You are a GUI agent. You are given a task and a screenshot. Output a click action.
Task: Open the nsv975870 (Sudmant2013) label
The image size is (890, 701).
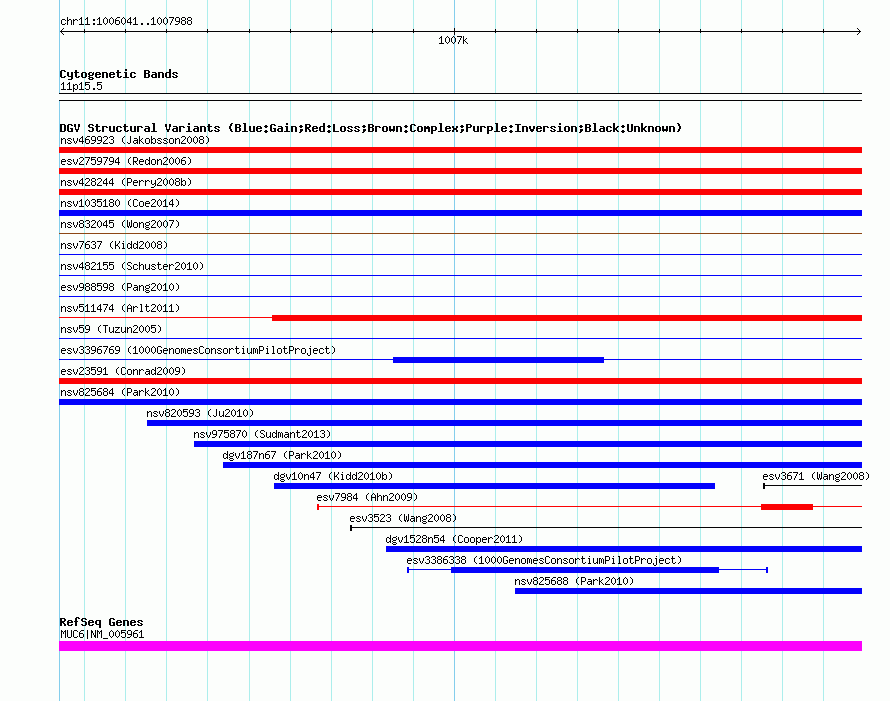pos(262,434)
